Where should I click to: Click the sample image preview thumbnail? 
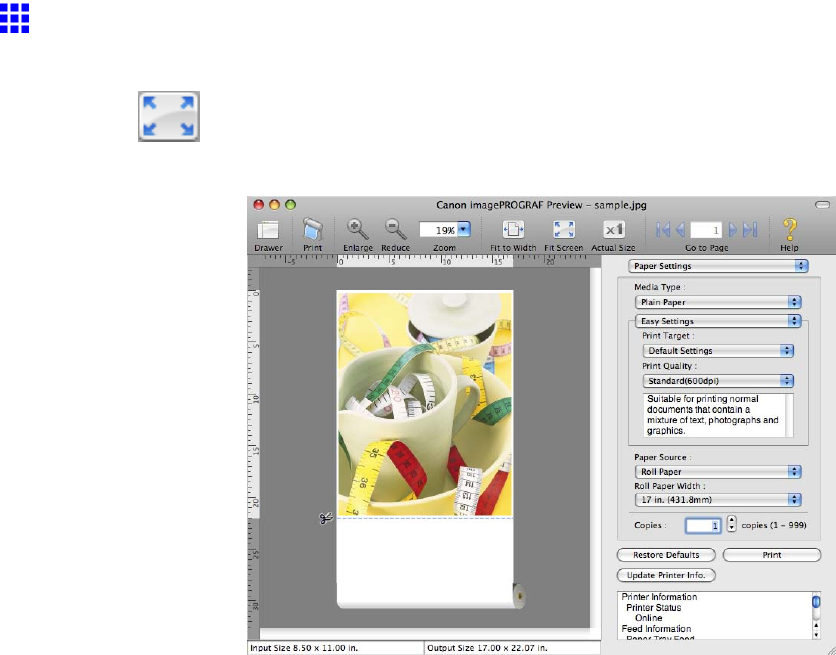[425, 403]
